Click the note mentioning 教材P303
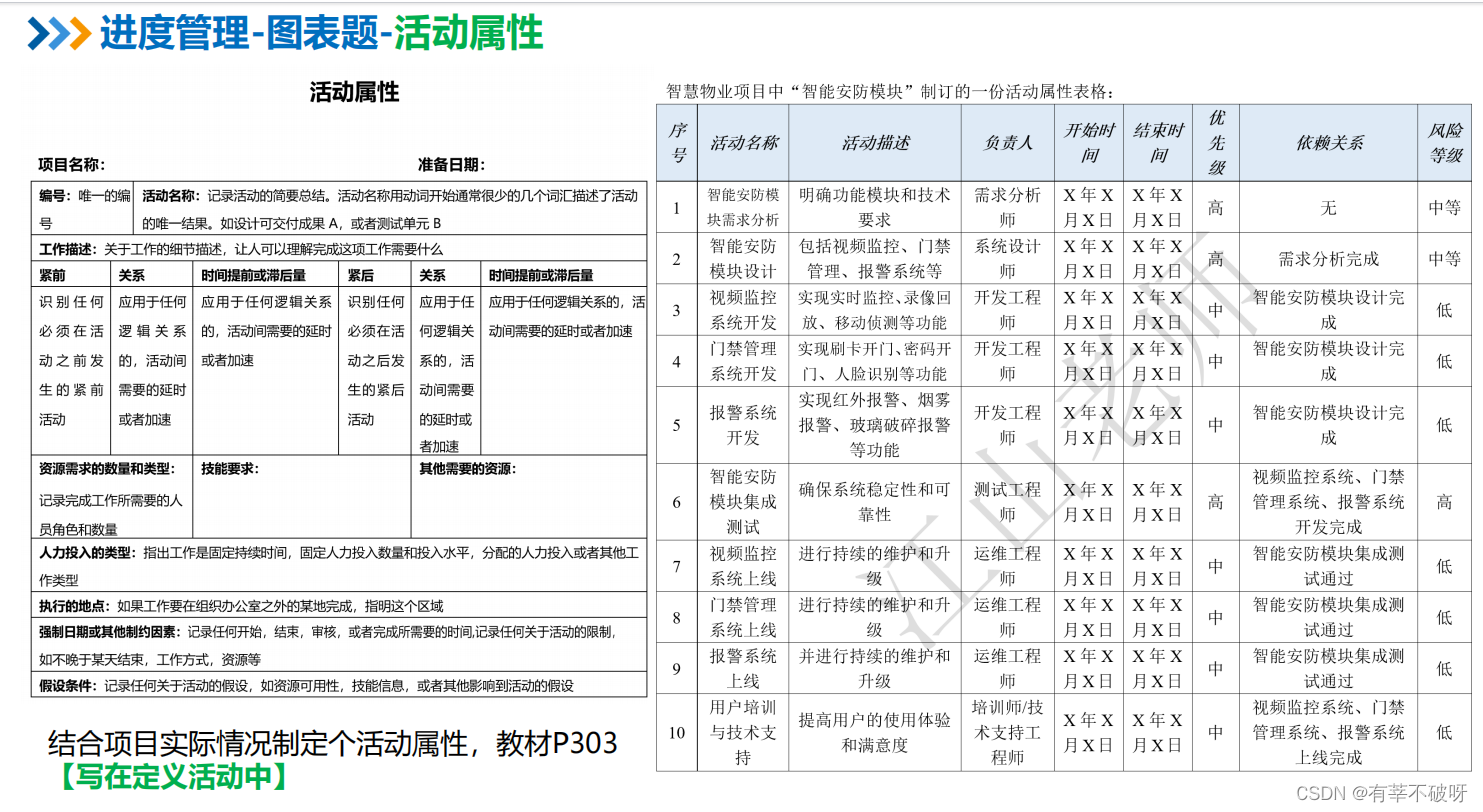1483x812 pixels. pyautogui.click(x=332, y=744)
